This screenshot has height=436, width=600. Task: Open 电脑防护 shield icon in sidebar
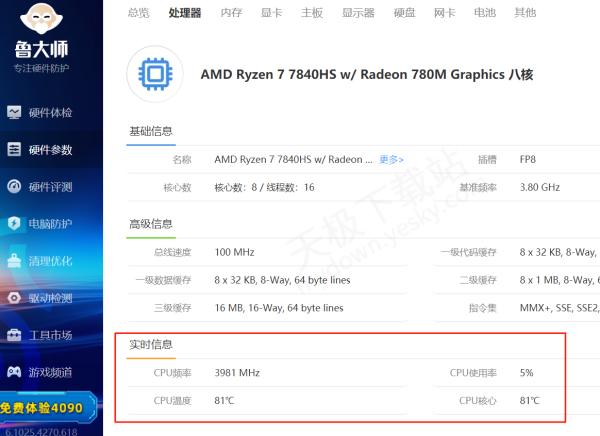coord(14,223)
